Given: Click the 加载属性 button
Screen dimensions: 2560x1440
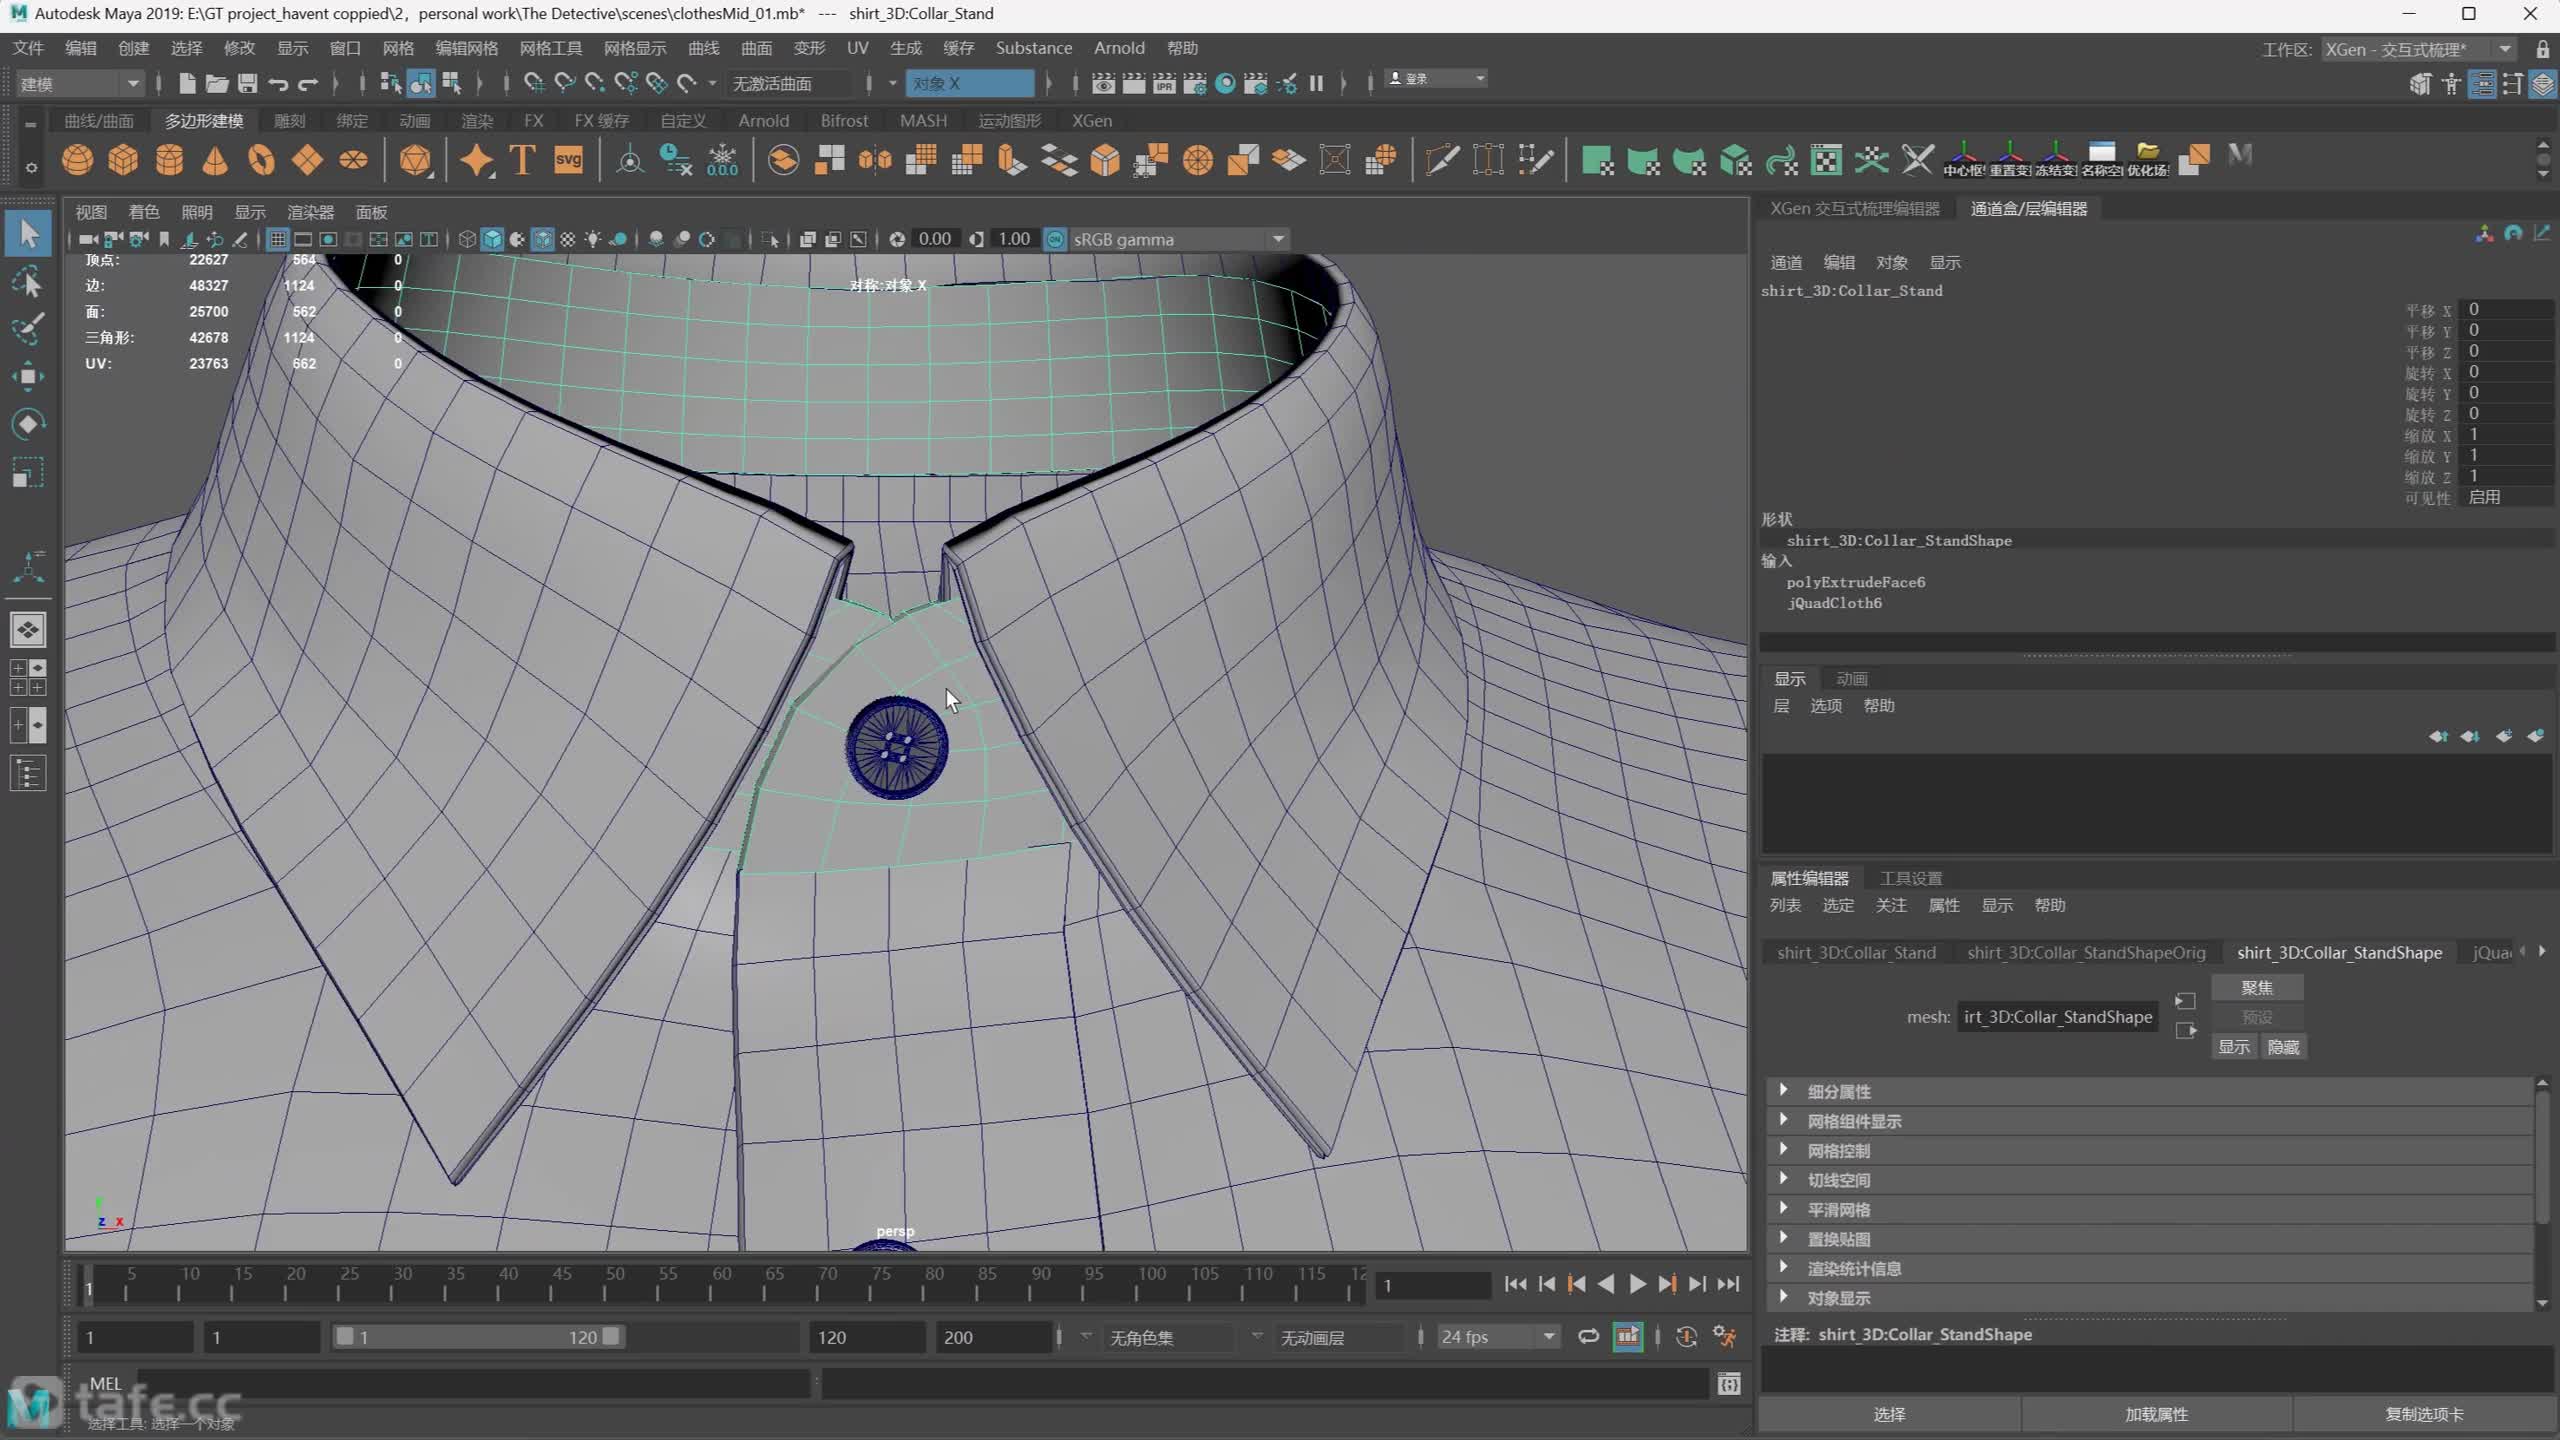Looking at the screenshot, I should pyautogui.click(x=2157, y=1414).
